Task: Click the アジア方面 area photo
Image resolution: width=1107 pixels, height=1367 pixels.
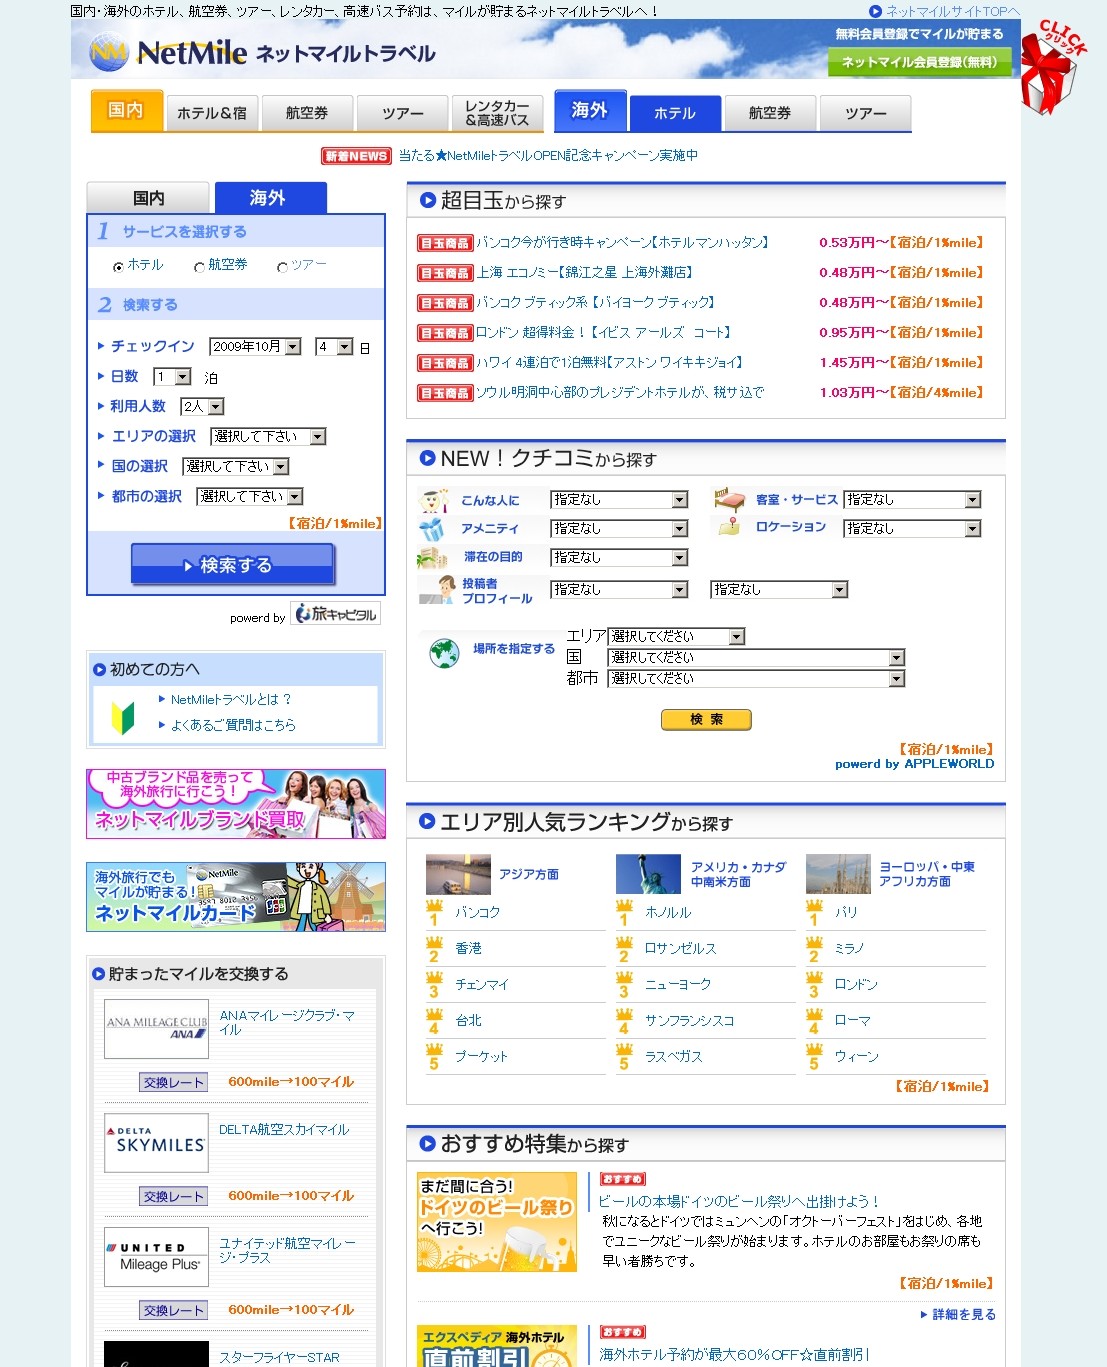Action: tap(458, 874)
